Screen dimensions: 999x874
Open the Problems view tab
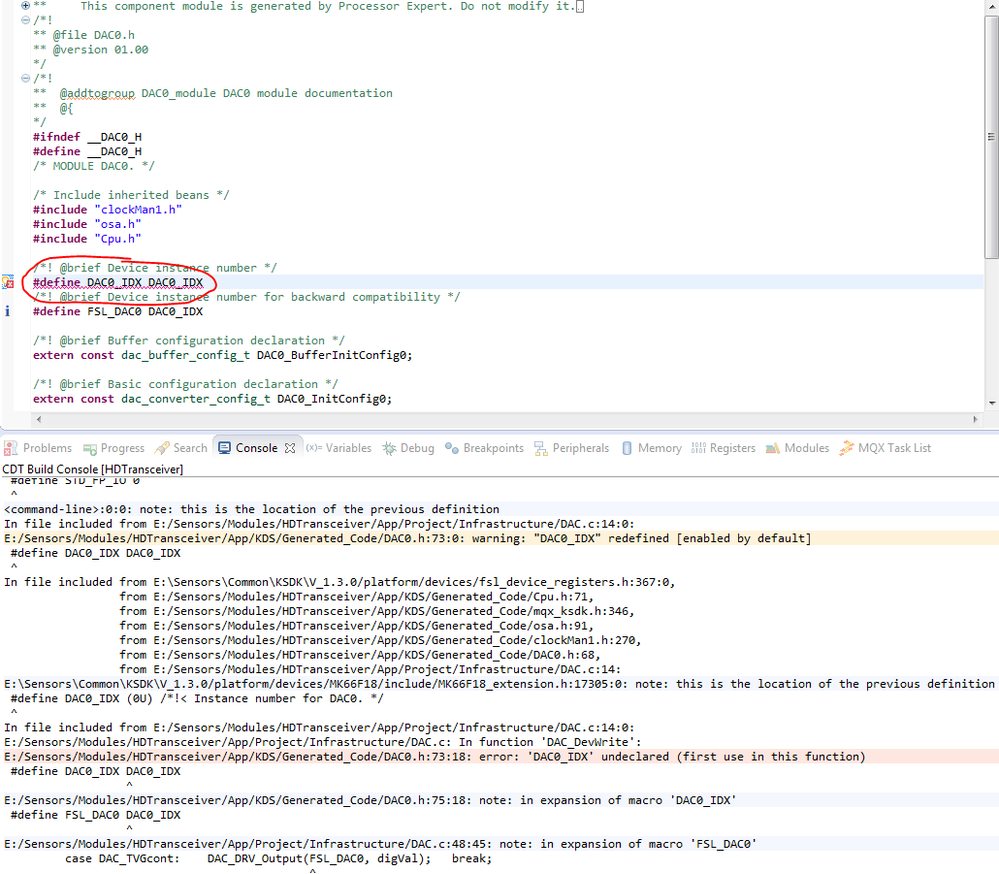38,448
